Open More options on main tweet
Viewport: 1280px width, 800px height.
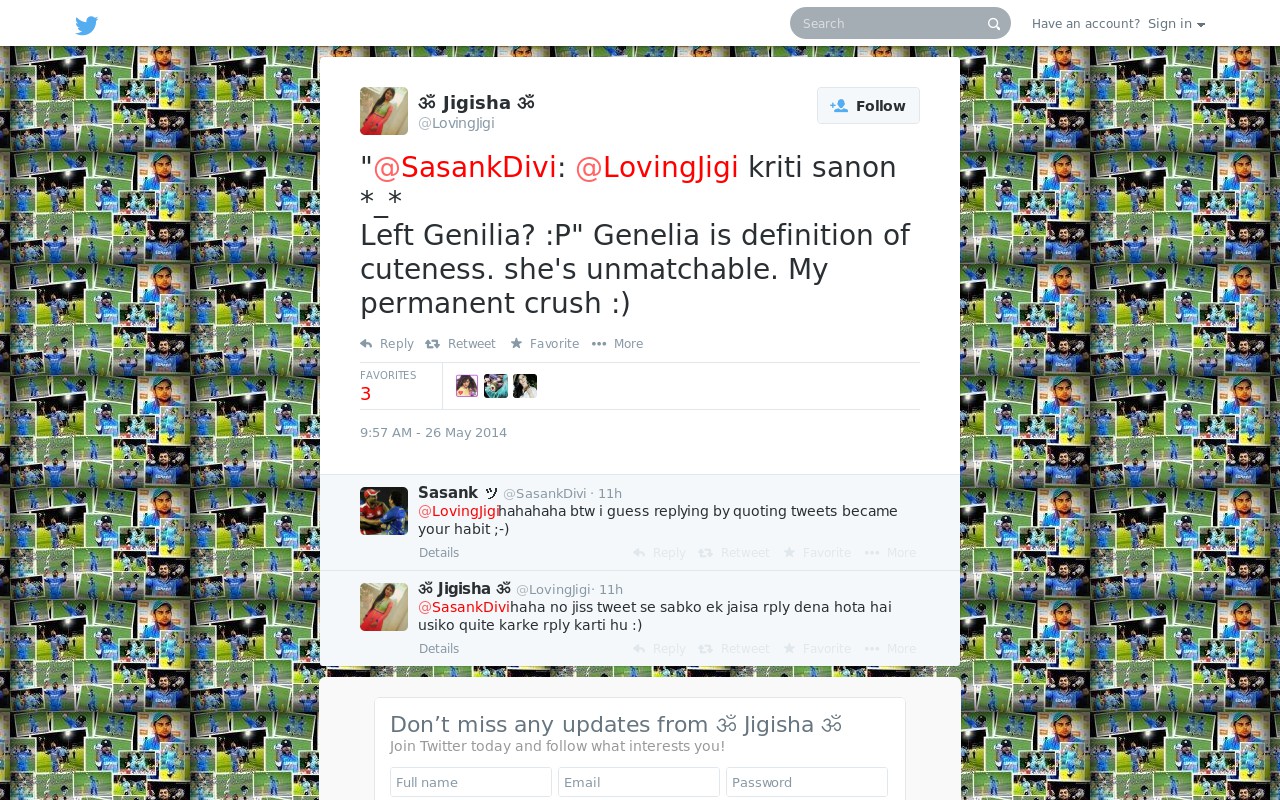(x=617, y=344)
